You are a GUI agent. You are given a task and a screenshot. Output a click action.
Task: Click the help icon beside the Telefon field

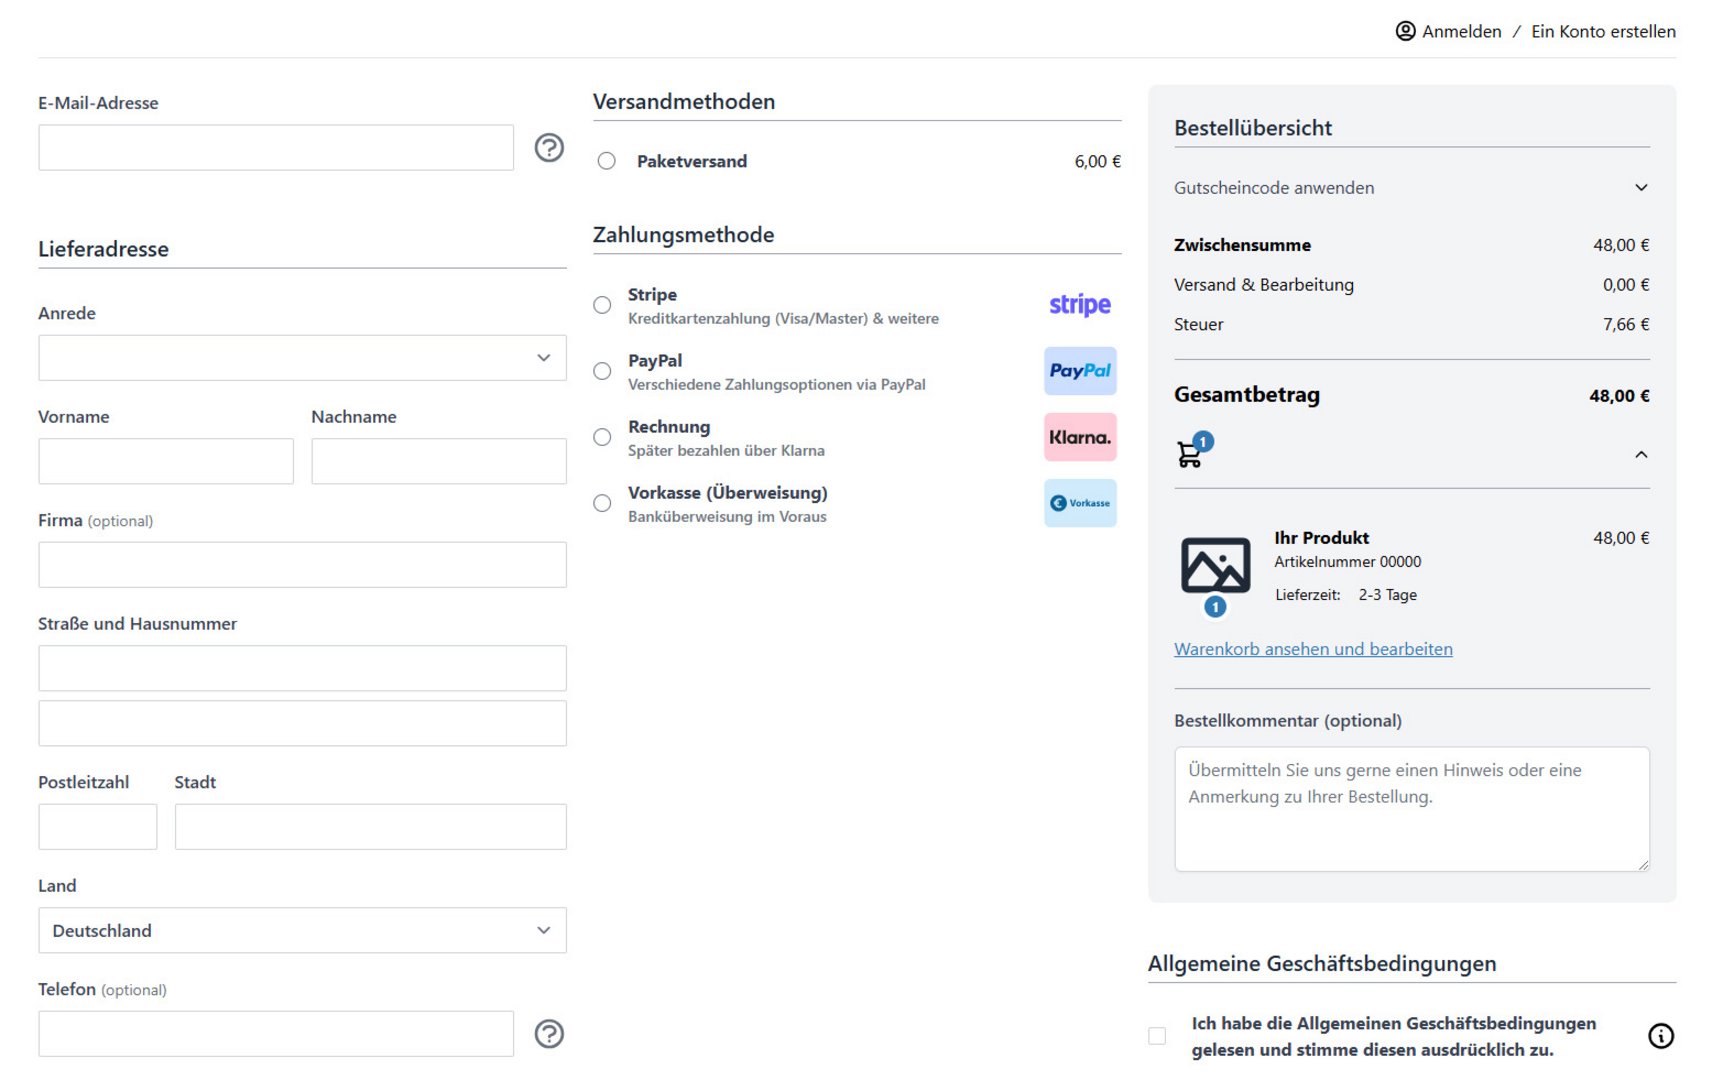(x=549, y=1034)
